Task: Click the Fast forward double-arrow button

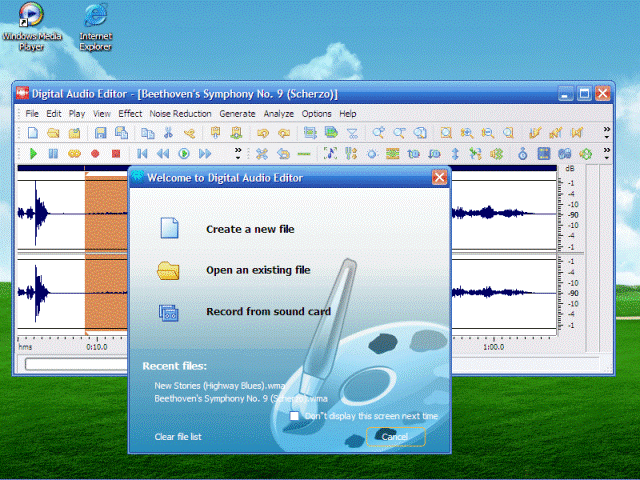Action: (x=205, y=154)
